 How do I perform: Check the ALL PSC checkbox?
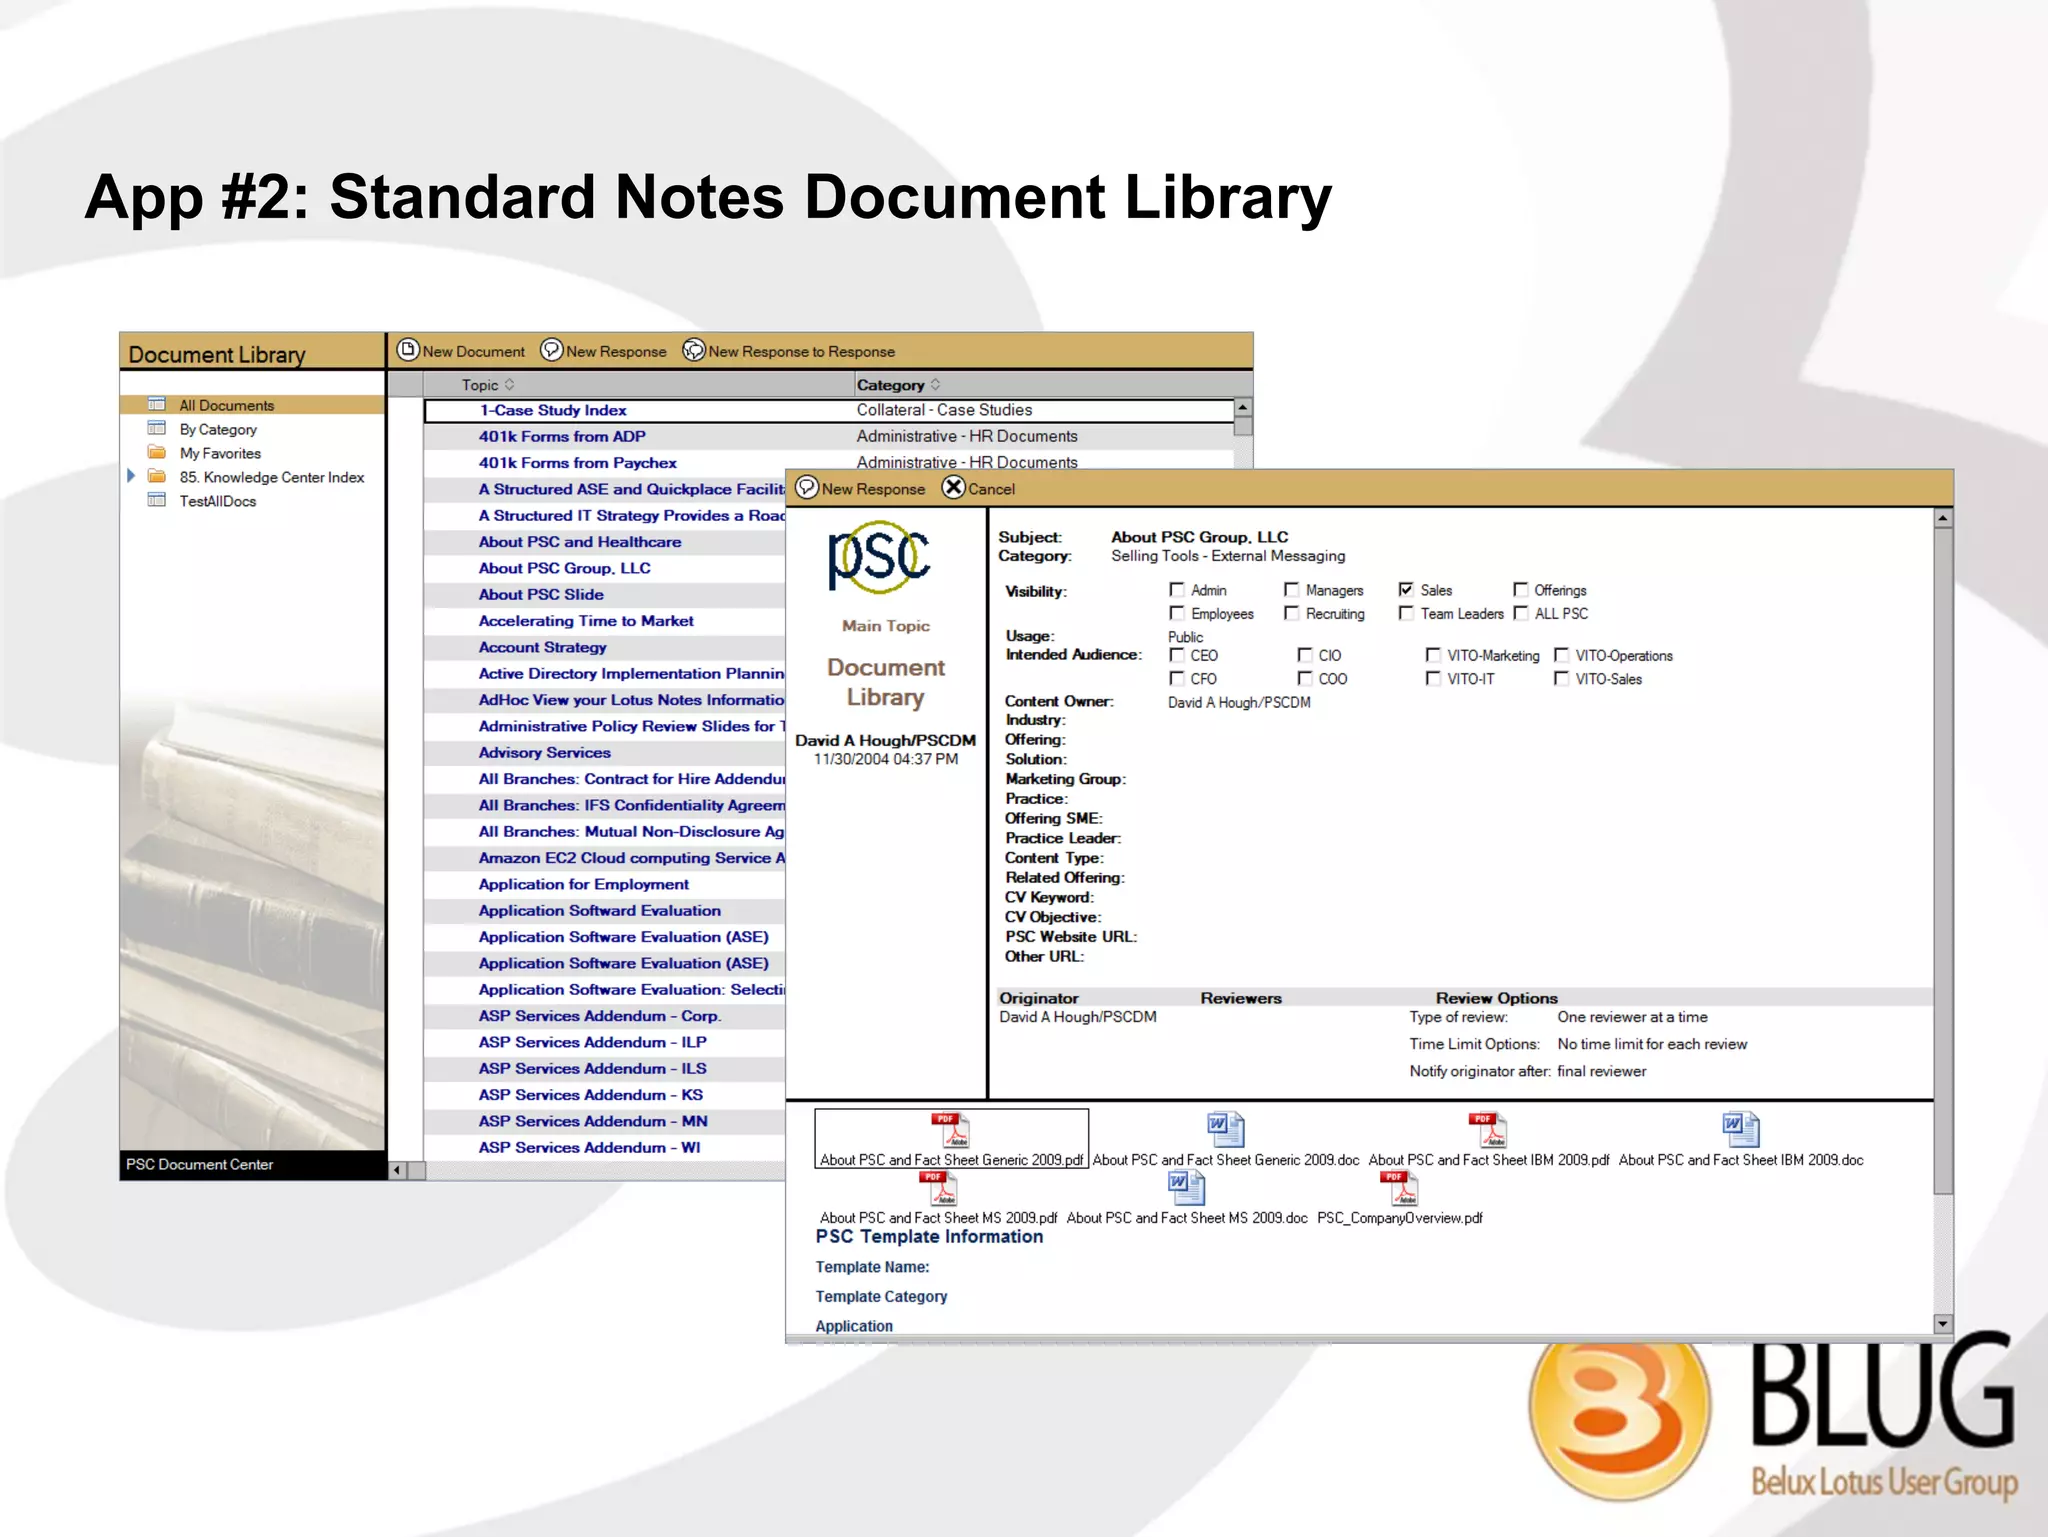tap(1521, 613)
